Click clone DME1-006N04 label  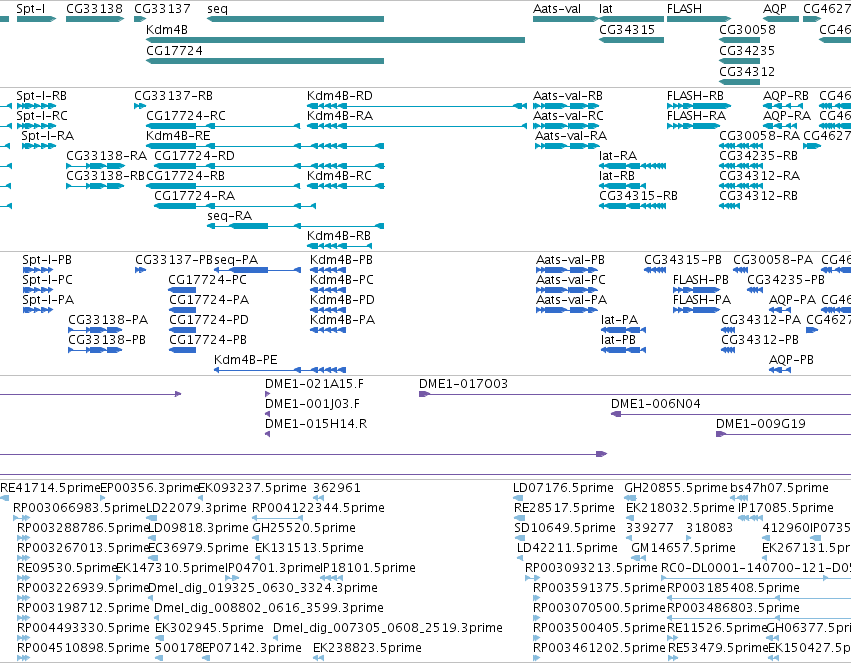coord(656,404)
